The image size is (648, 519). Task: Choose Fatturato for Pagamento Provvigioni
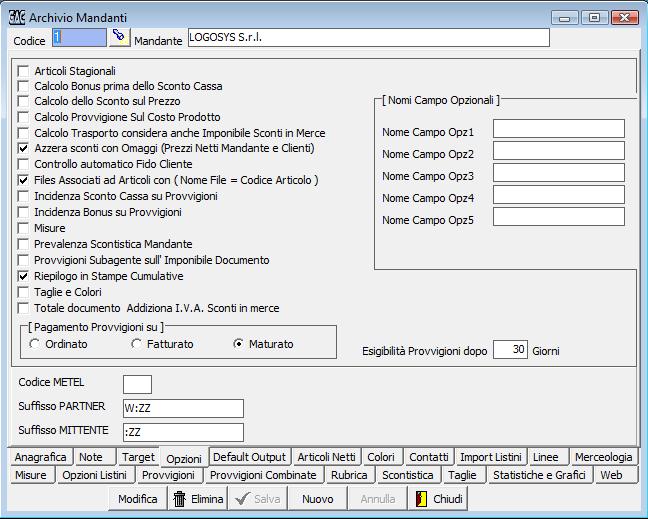coord(137,344)
